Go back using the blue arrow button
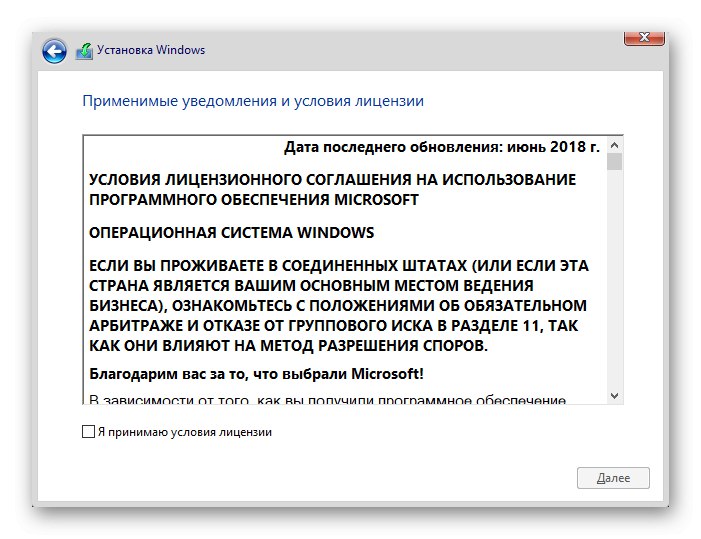Image resolution: width=701 pixels, height=539 pixels. click(54, 51)
